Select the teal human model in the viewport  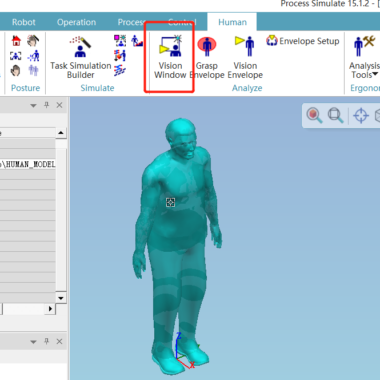[x=177, y=247]
